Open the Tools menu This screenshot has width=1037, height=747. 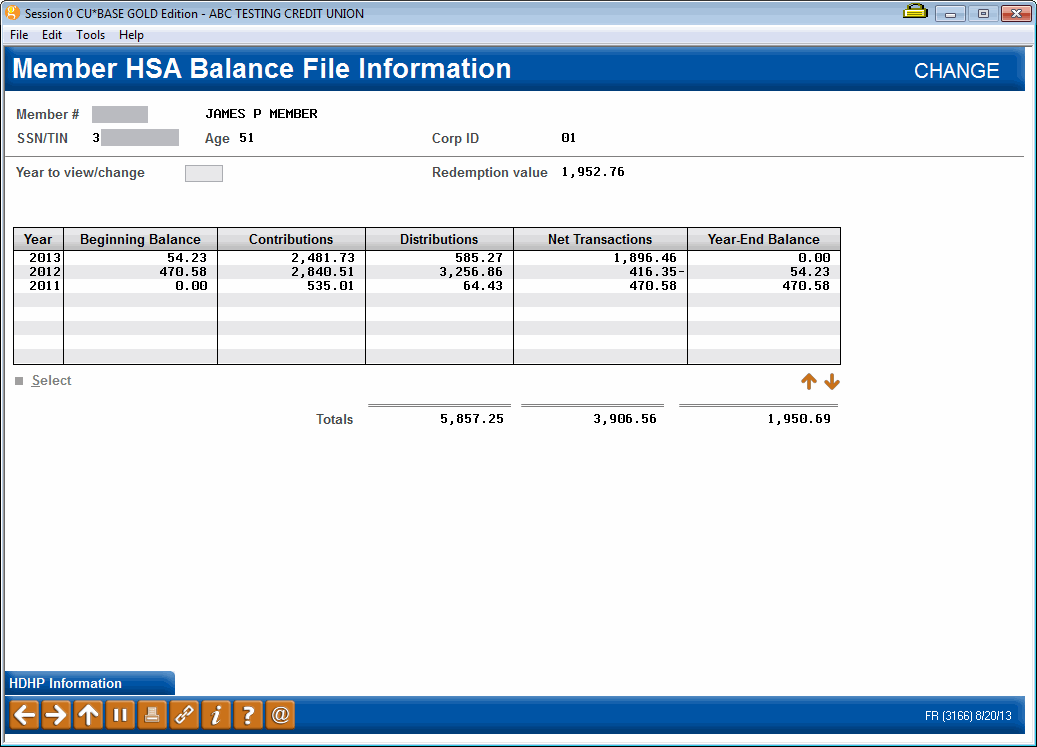point(90,34)
